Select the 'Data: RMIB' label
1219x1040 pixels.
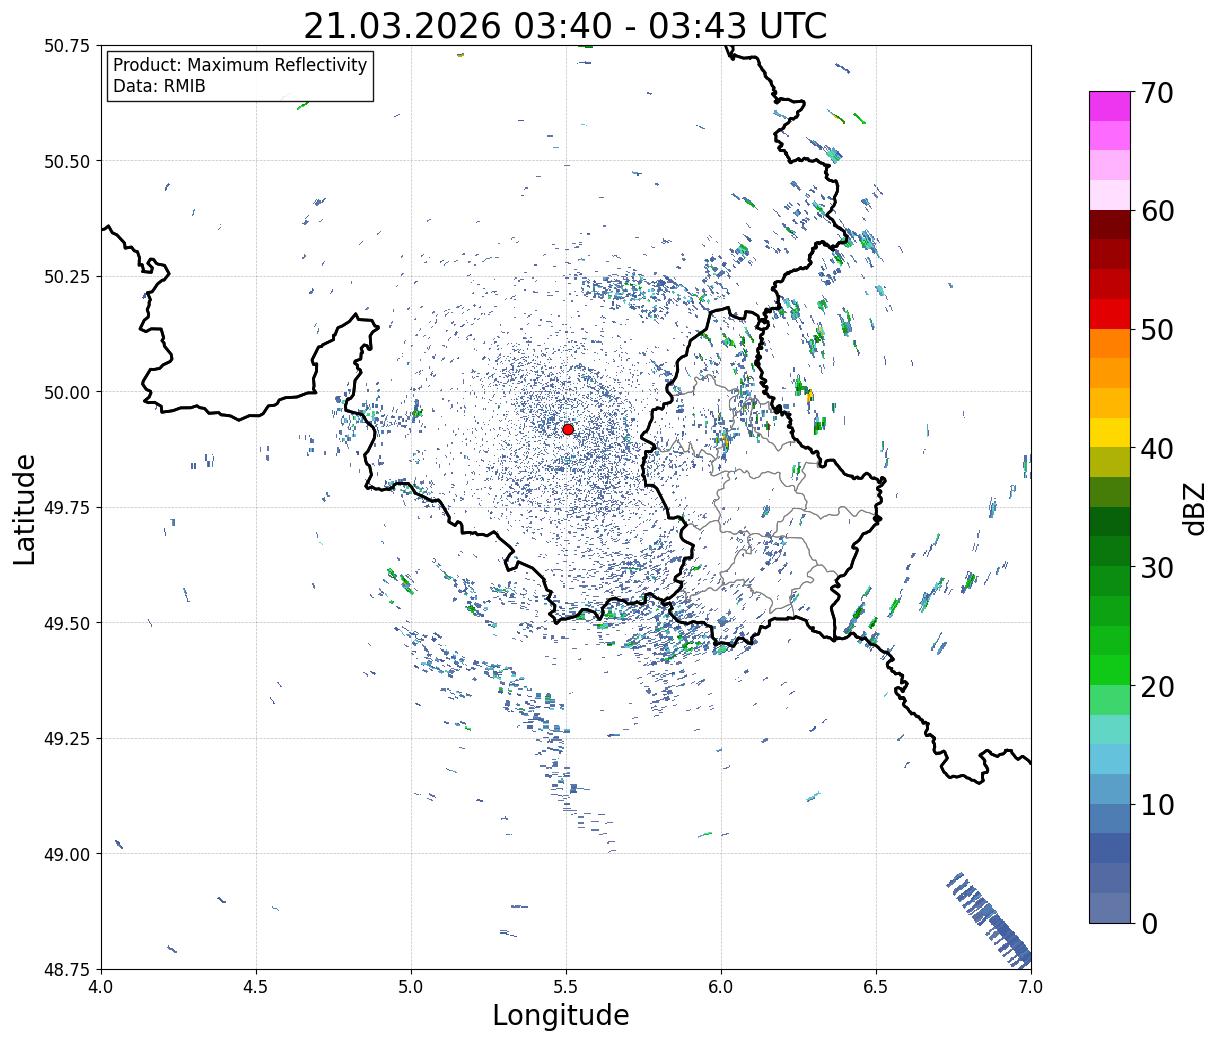pos(159,86)
